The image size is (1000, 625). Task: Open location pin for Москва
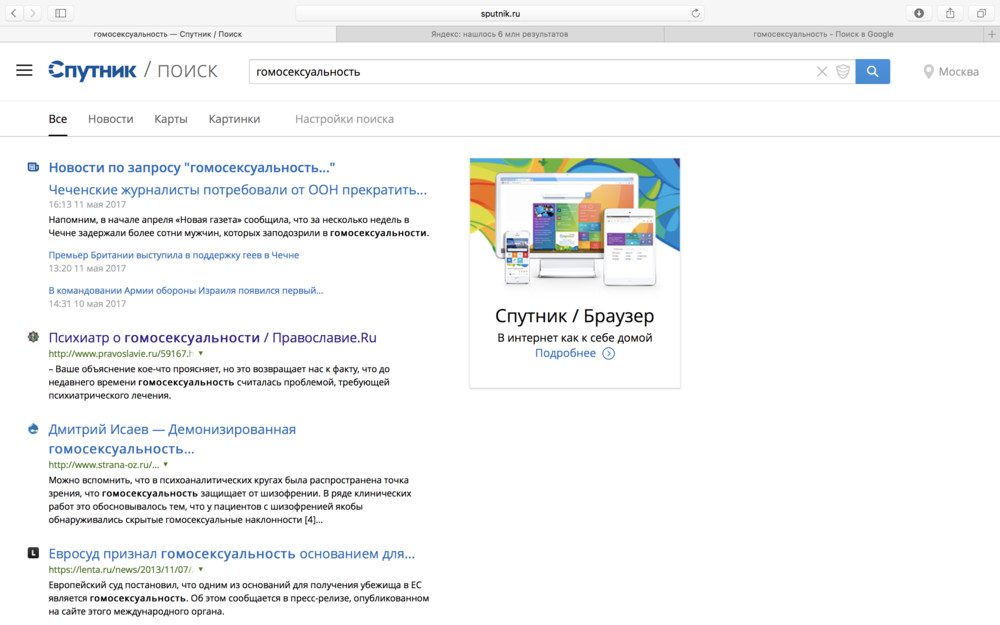tap(928, 71)
